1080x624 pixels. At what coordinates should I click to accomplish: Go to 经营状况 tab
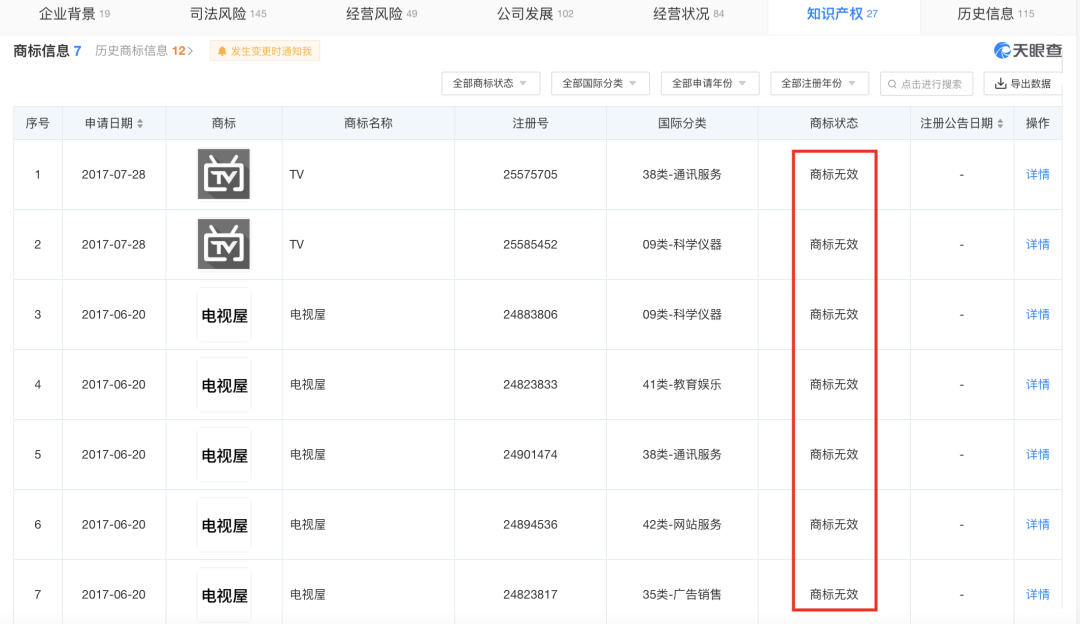(x=689, y=14)
